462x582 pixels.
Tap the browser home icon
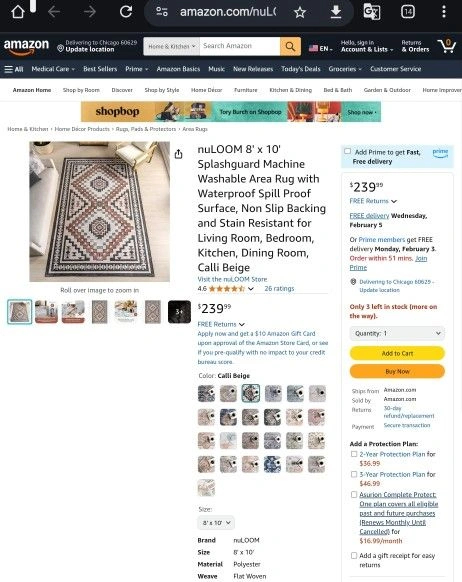click(17, 12)
